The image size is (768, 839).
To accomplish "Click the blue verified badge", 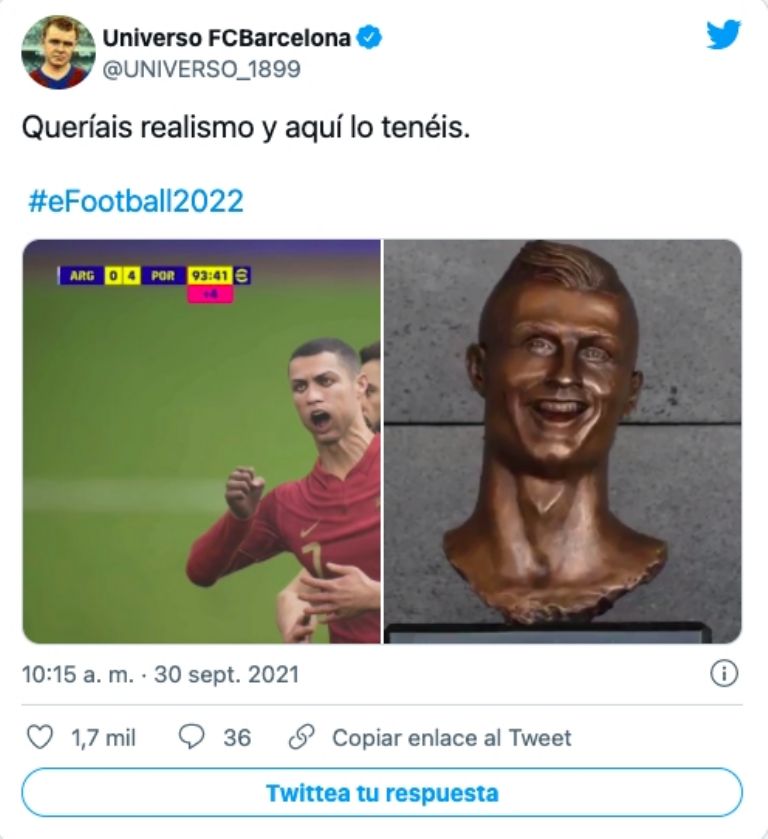I will pyautogui.click(x=371, y=39).
